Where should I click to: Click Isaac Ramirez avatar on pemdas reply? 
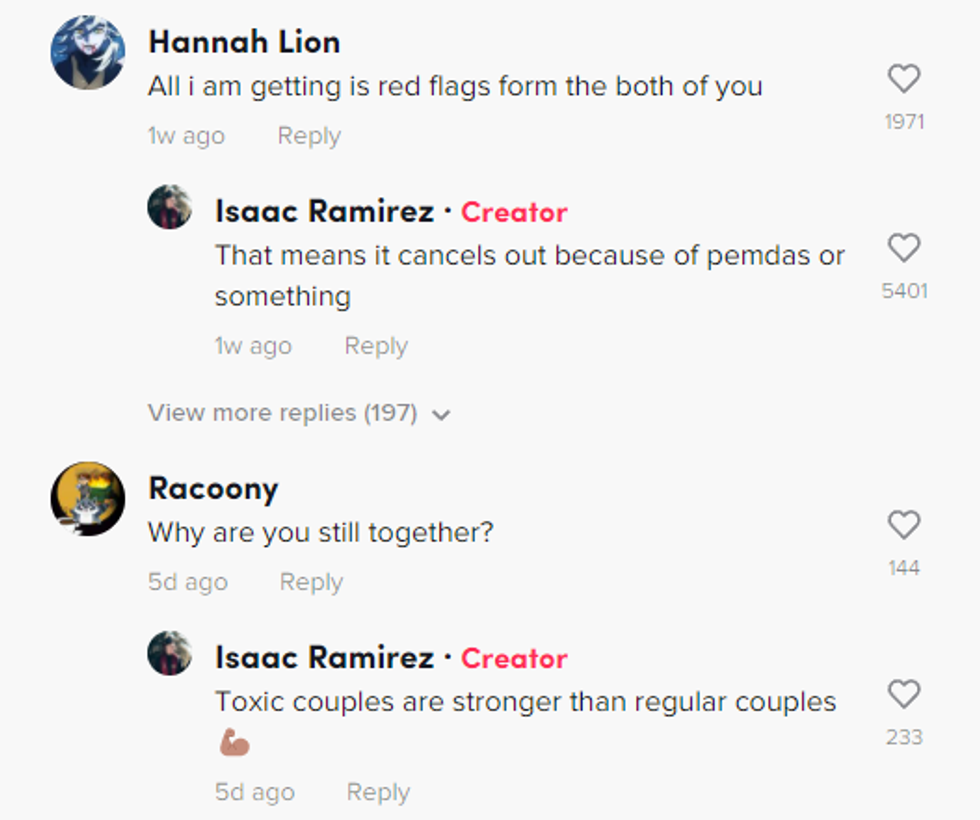pyautogui.click(x=170, y=207)
